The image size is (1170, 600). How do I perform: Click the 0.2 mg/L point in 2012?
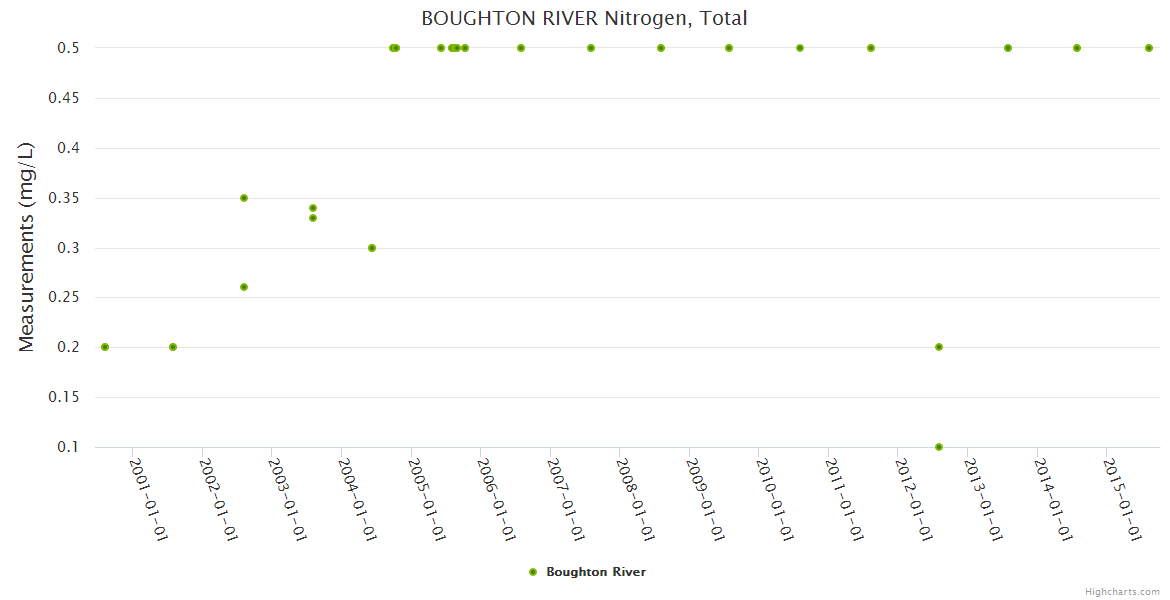click(x=939, y=347)
